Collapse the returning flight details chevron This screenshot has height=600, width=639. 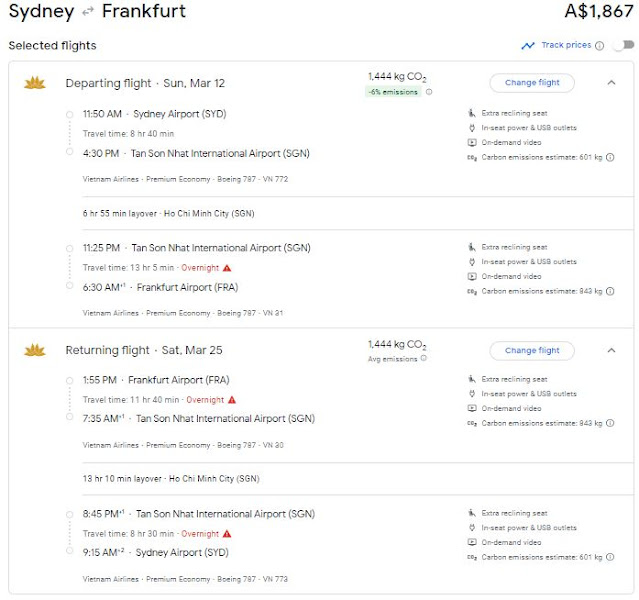point(611,350)
